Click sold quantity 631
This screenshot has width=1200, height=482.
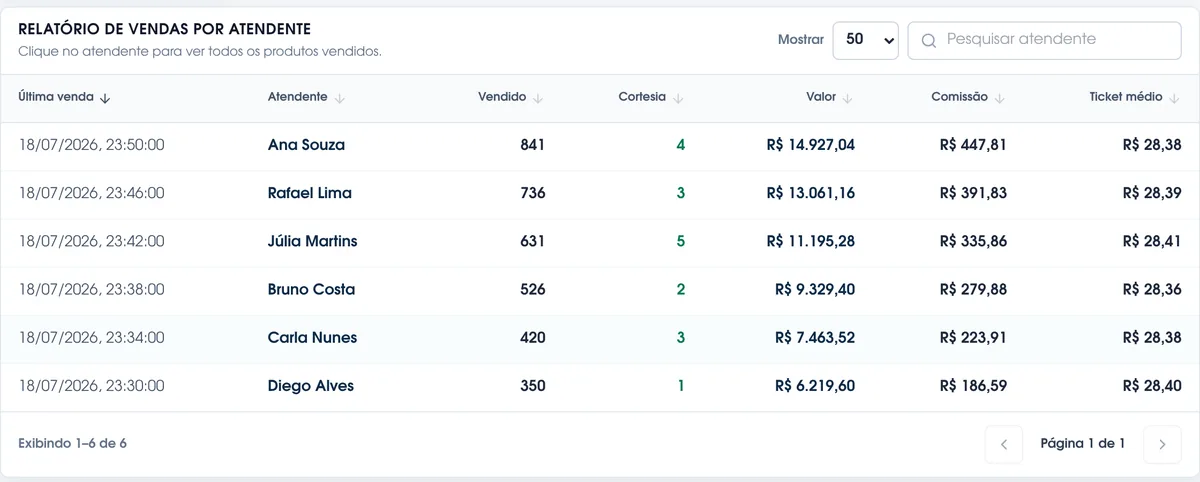tap(533, 241)
